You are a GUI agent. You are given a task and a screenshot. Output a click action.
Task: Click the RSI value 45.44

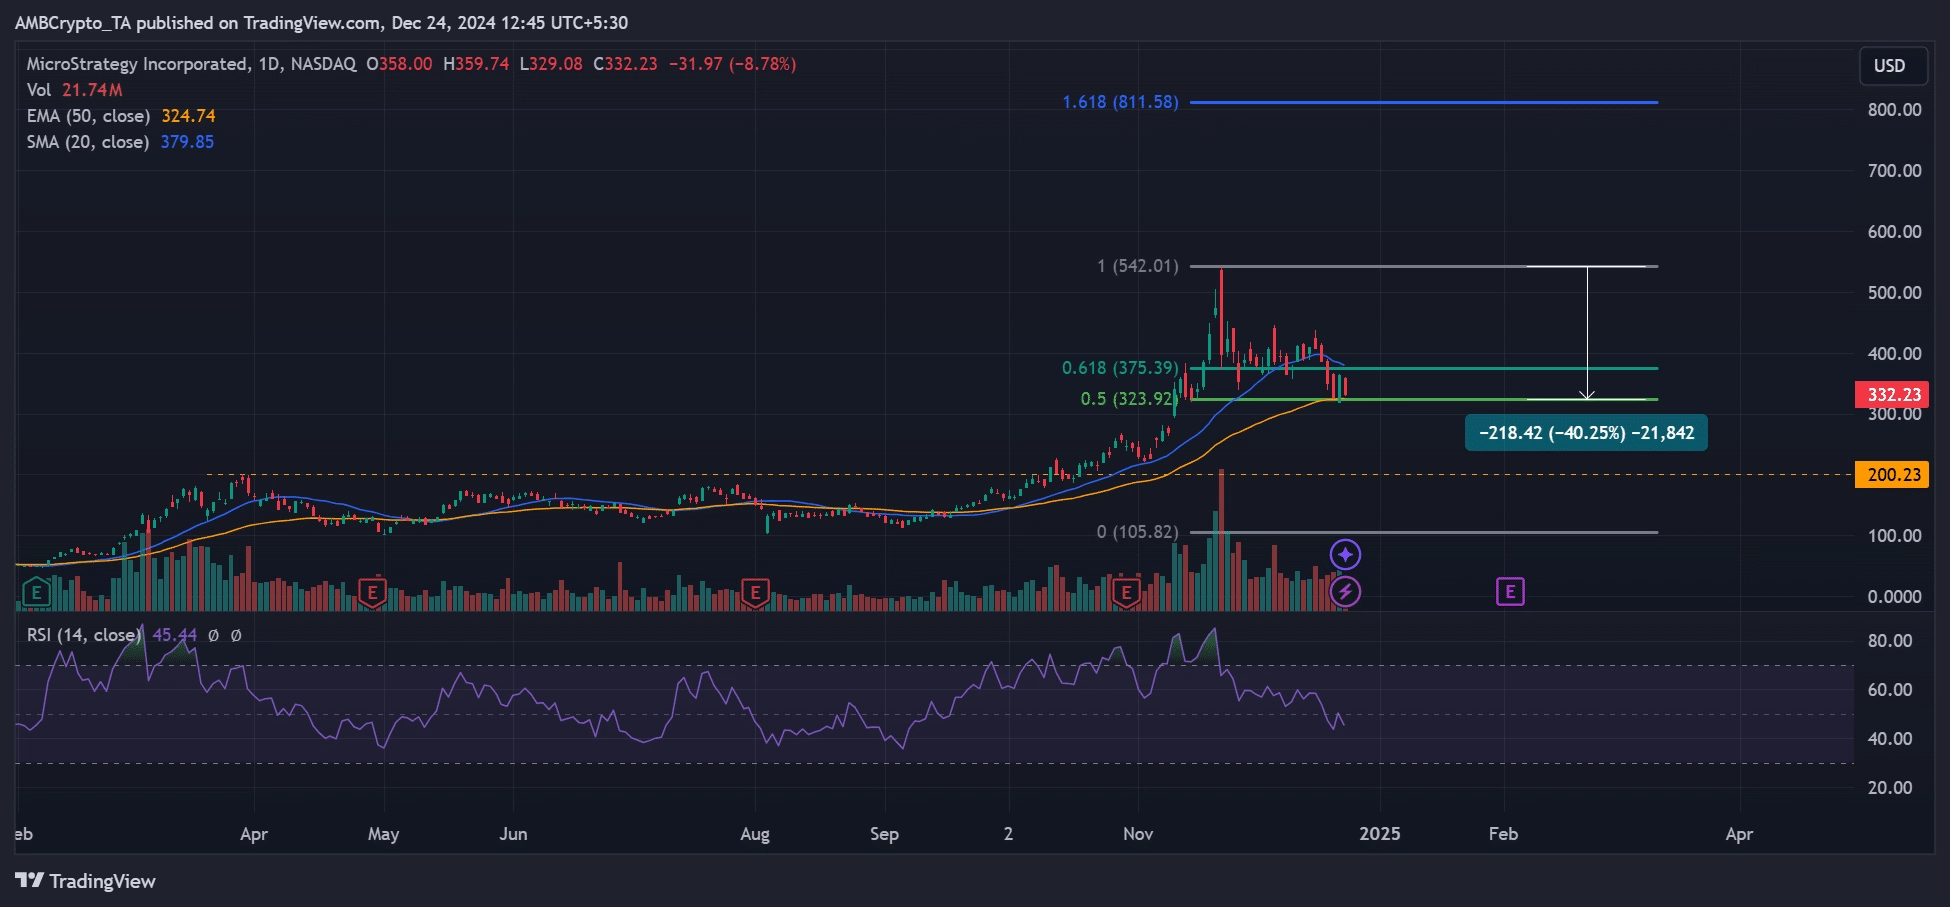[174, 635]
